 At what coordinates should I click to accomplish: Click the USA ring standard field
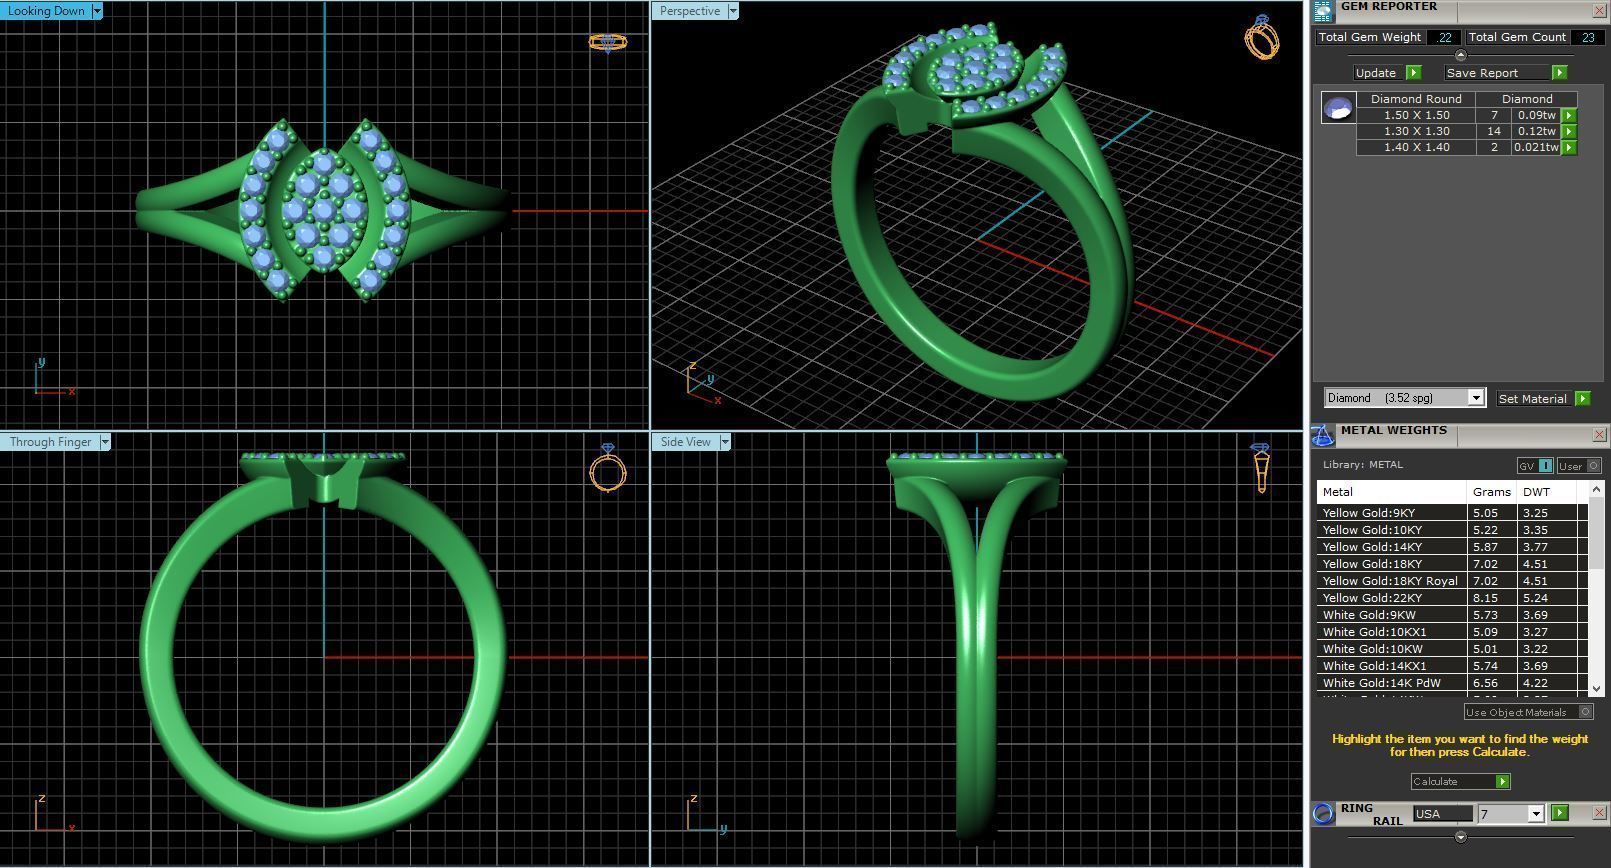(1442, 814)
